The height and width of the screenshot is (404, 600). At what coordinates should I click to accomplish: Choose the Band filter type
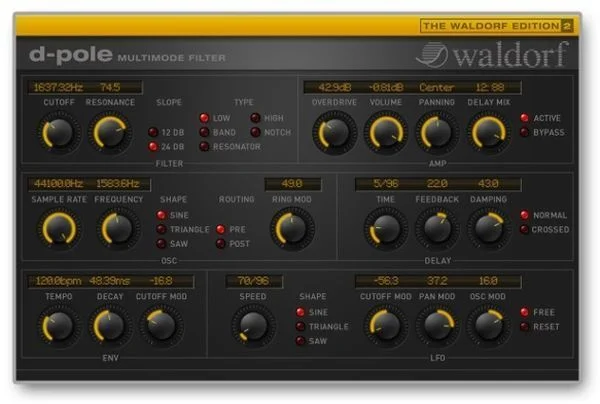[x=204, y=132]
